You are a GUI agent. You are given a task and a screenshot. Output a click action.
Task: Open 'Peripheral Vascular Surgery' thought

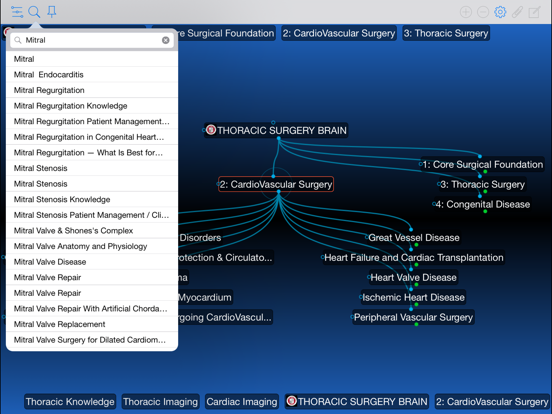[414, 318]
